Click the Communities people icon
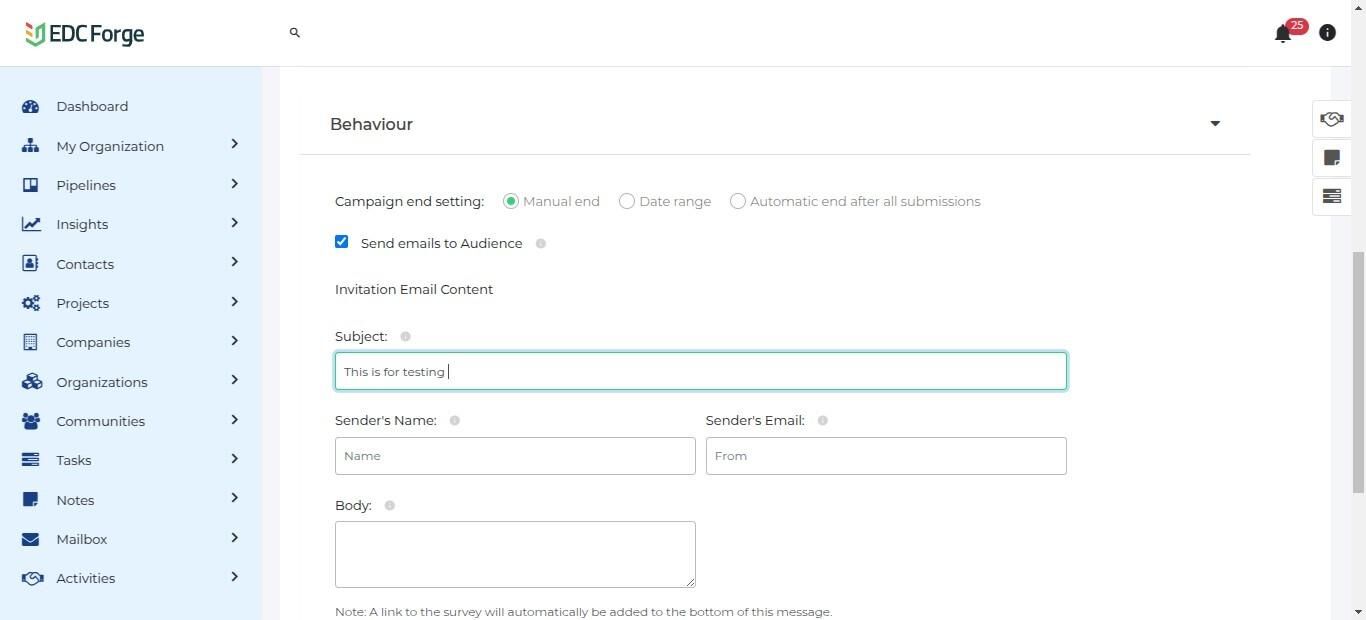 coord(31,421)
